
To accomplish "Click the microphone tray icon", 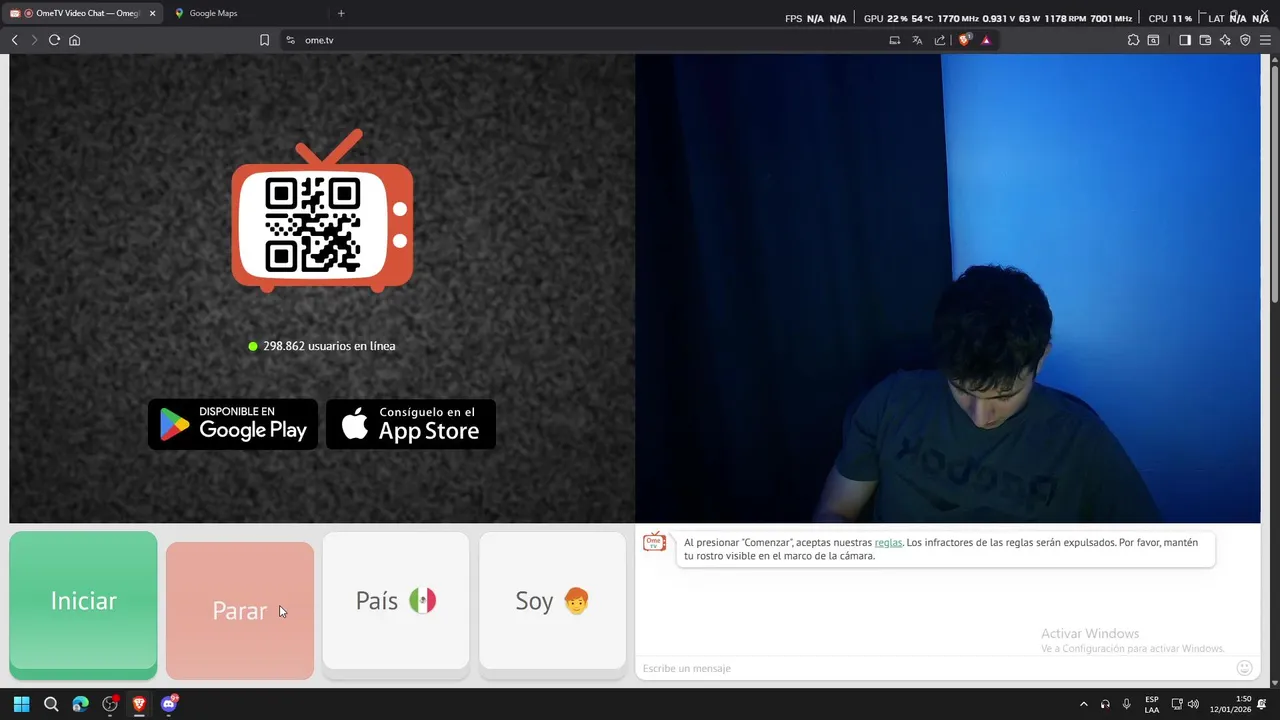I will [1127, 704].
